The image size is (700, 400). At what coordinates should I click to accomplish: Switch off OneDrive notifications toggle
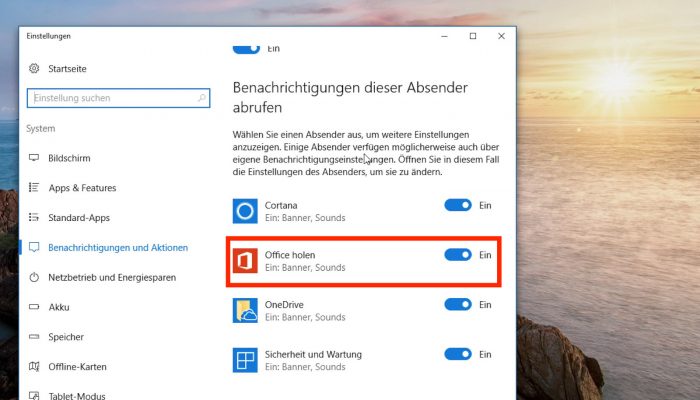coord(458,304)
